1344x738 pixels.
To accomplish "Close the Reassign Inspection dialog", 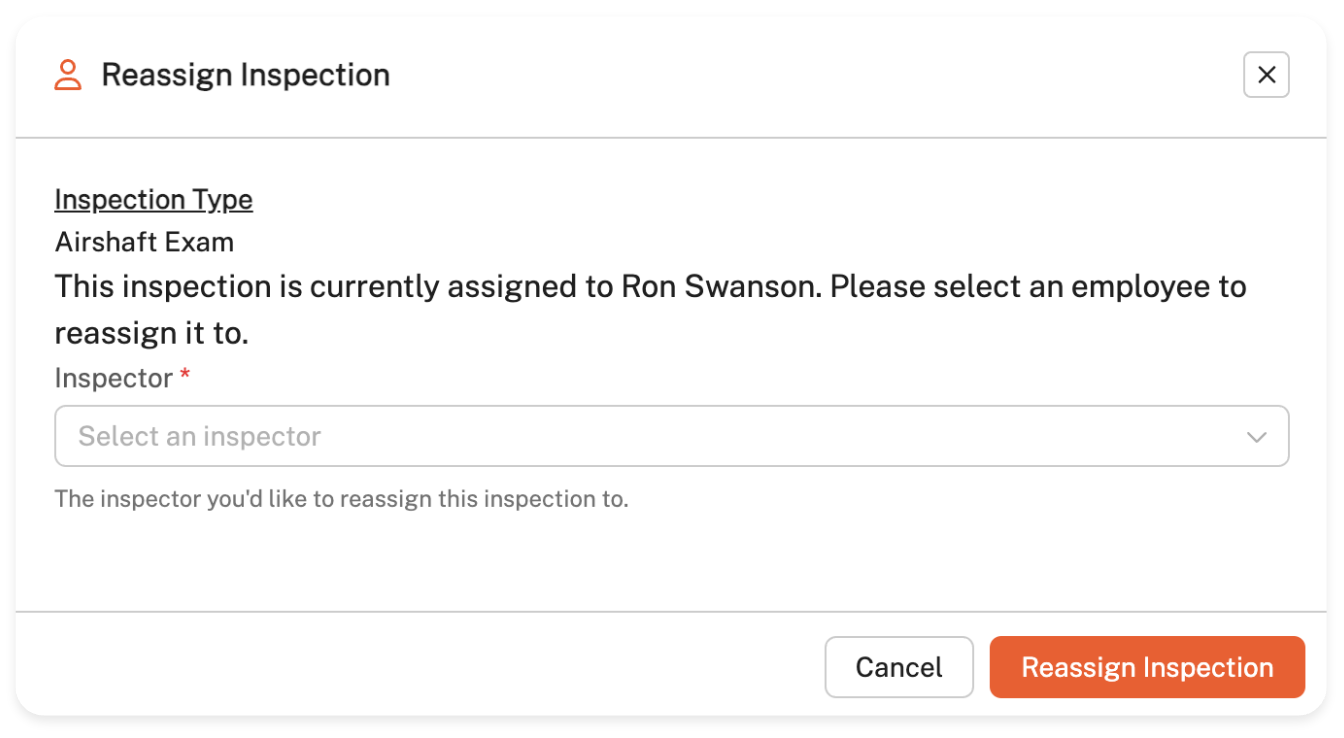I will click(1266, 75).
